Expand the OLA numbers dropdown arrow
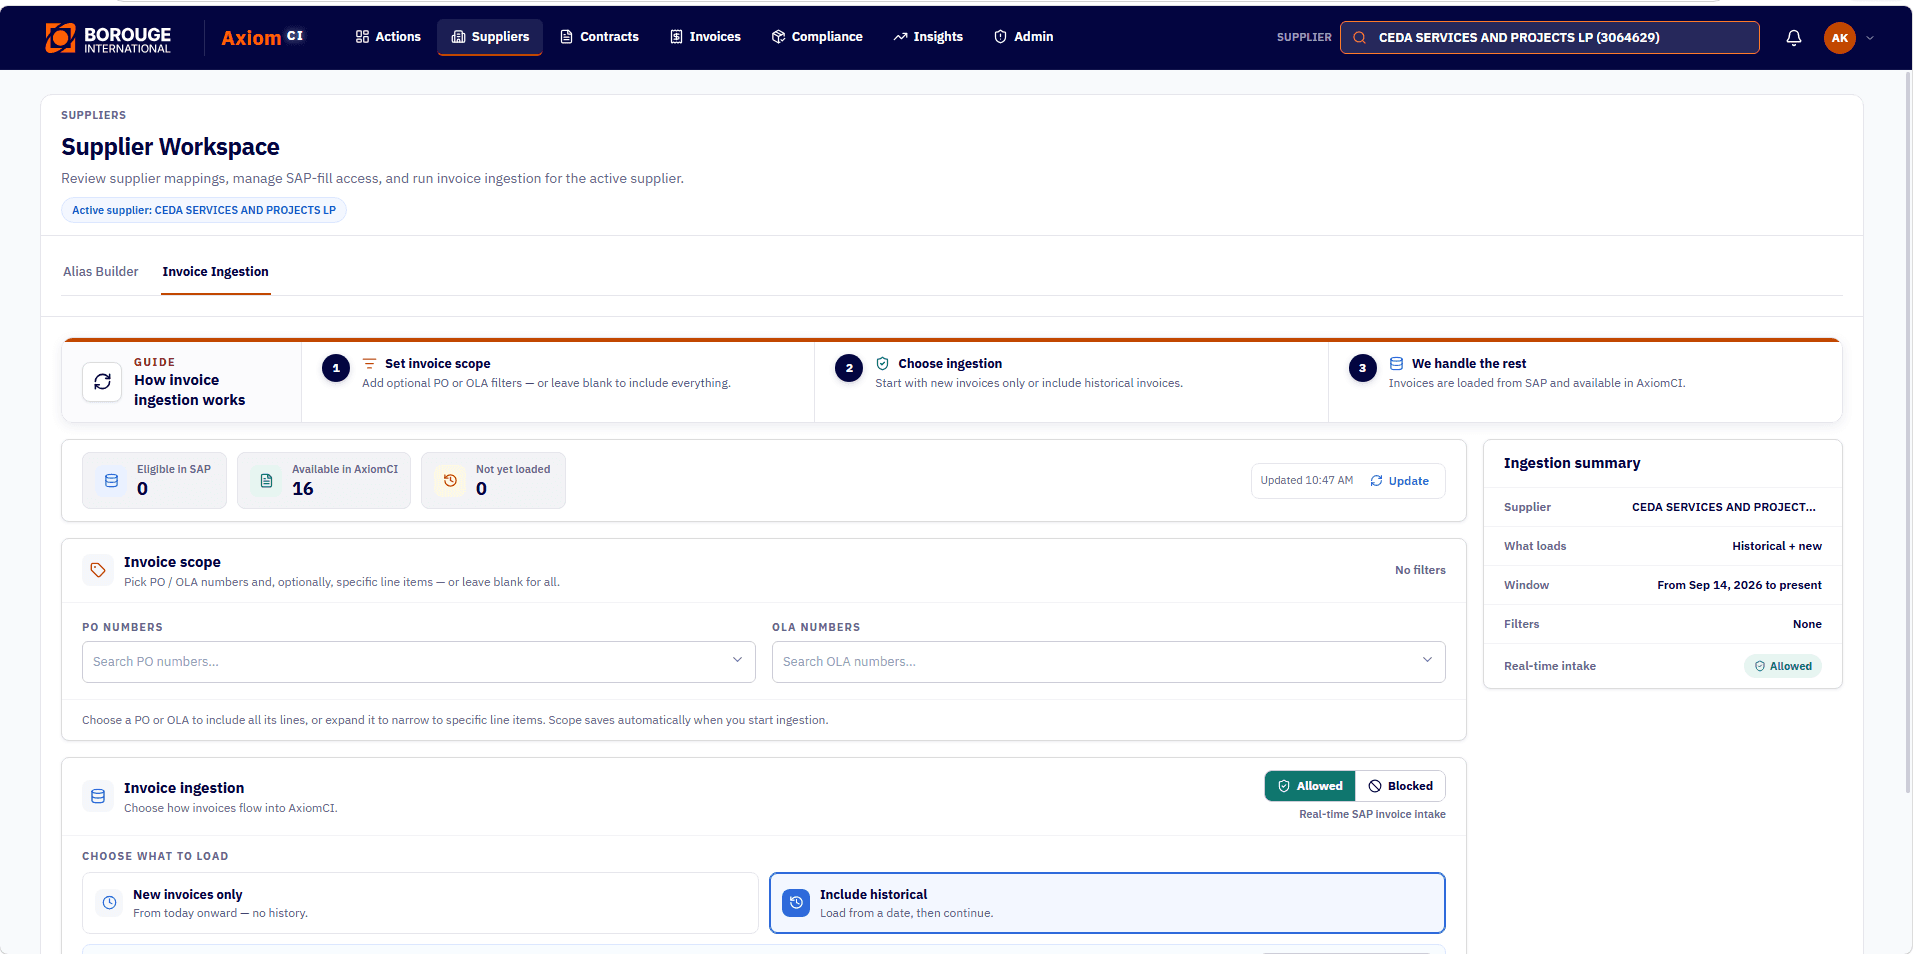This screenshot has width=1914, height=954. [1427, 660]
